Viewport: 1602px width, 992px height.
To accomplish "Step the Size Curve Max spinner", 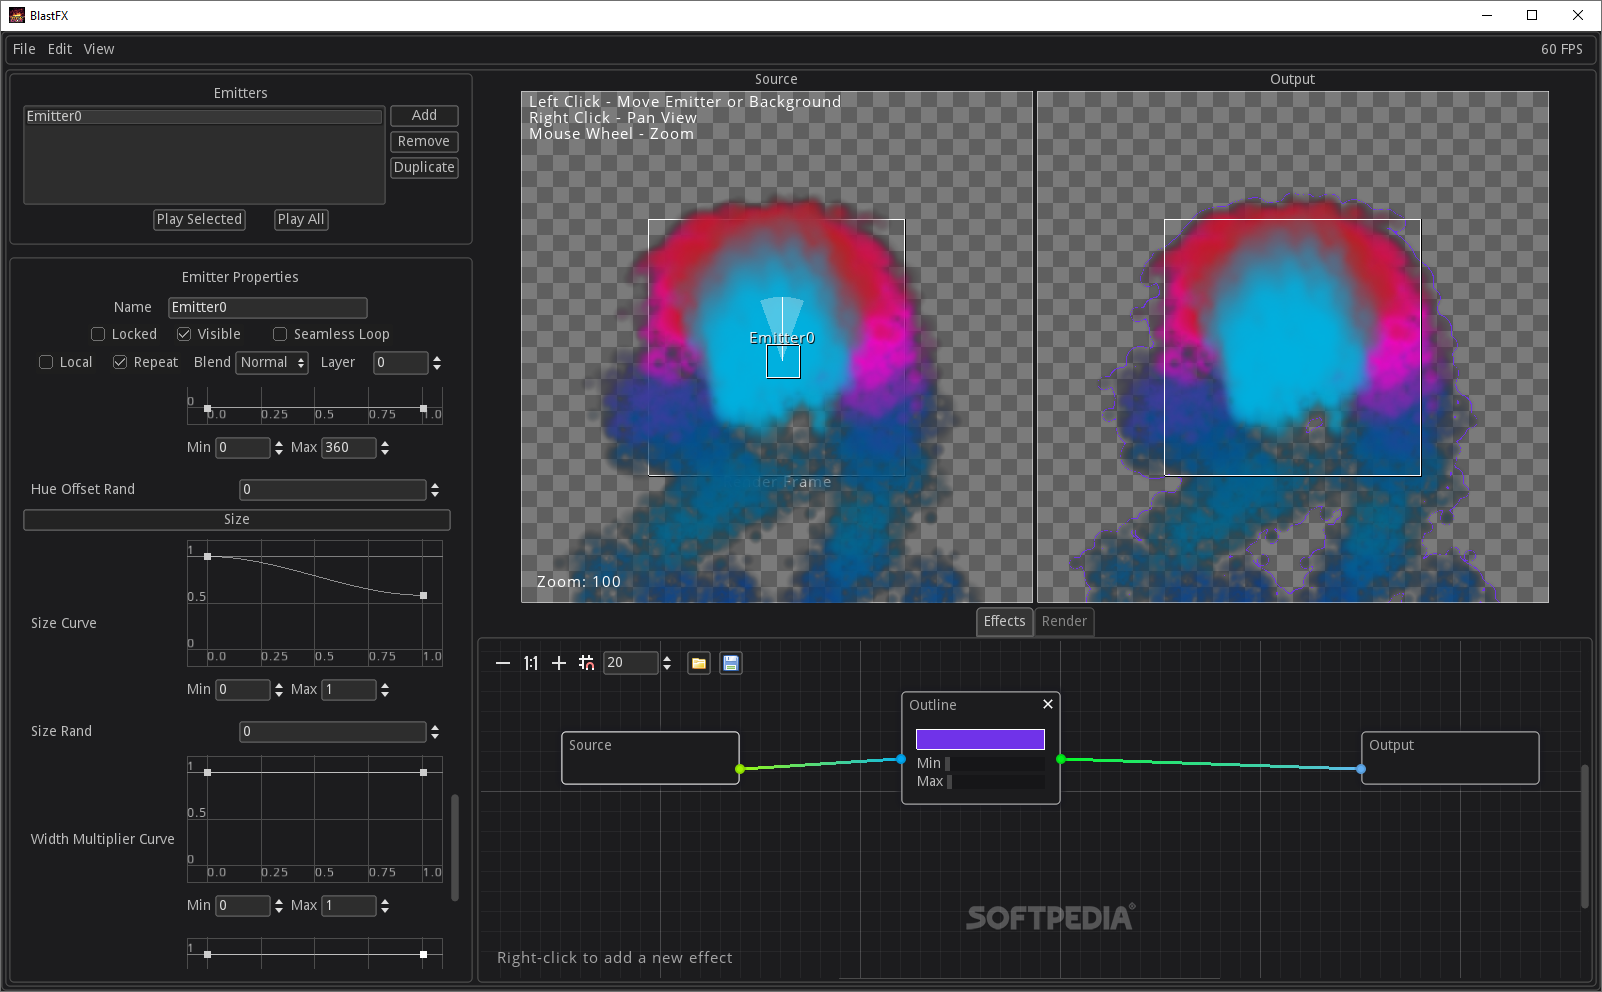I will [385, 689].
